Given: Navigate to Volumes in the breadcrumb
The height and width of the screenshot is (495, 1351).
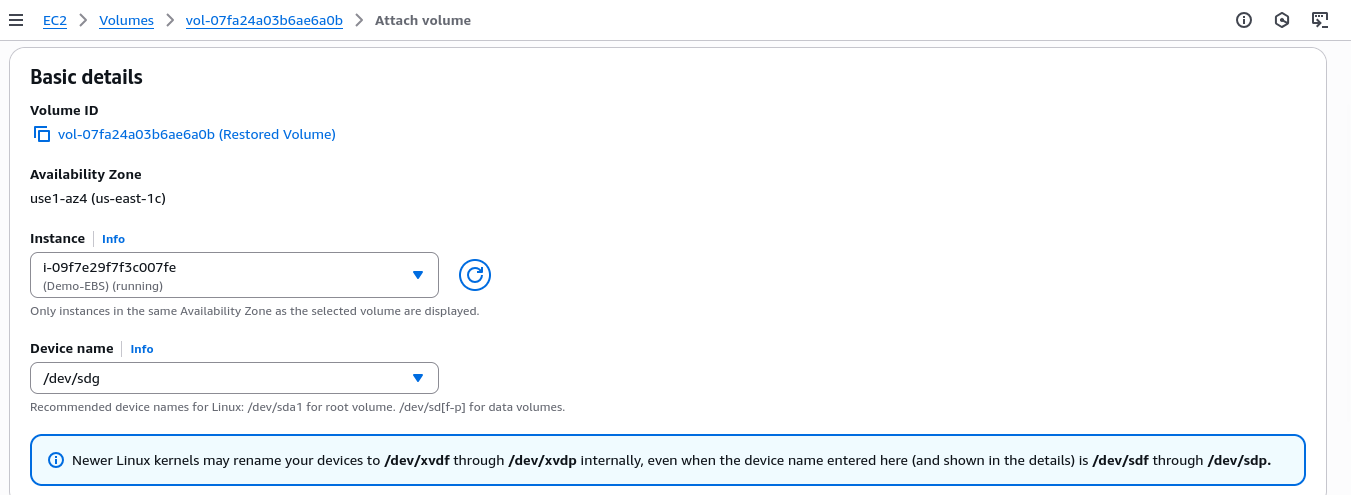Looking at the screenshot, I should tap(126, 20).
